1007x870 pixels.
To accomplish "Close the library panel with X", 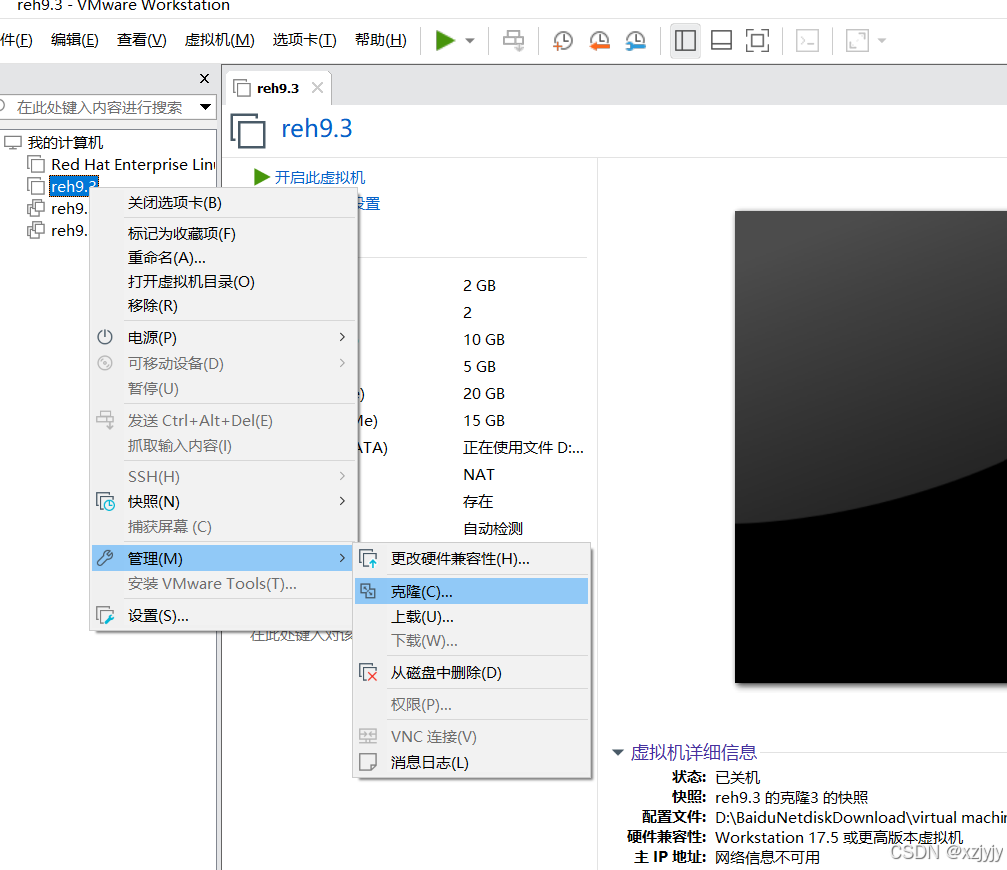I will [204, 78].
